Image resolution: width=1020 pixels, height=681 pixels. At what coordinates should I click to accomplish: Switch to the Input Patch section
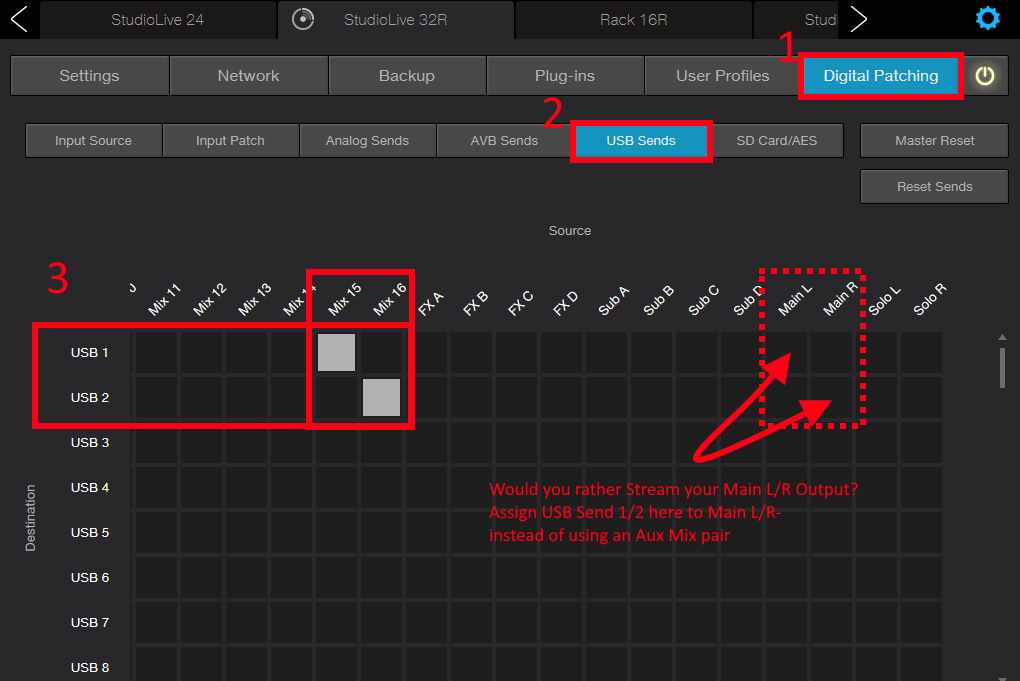(230, 140)
